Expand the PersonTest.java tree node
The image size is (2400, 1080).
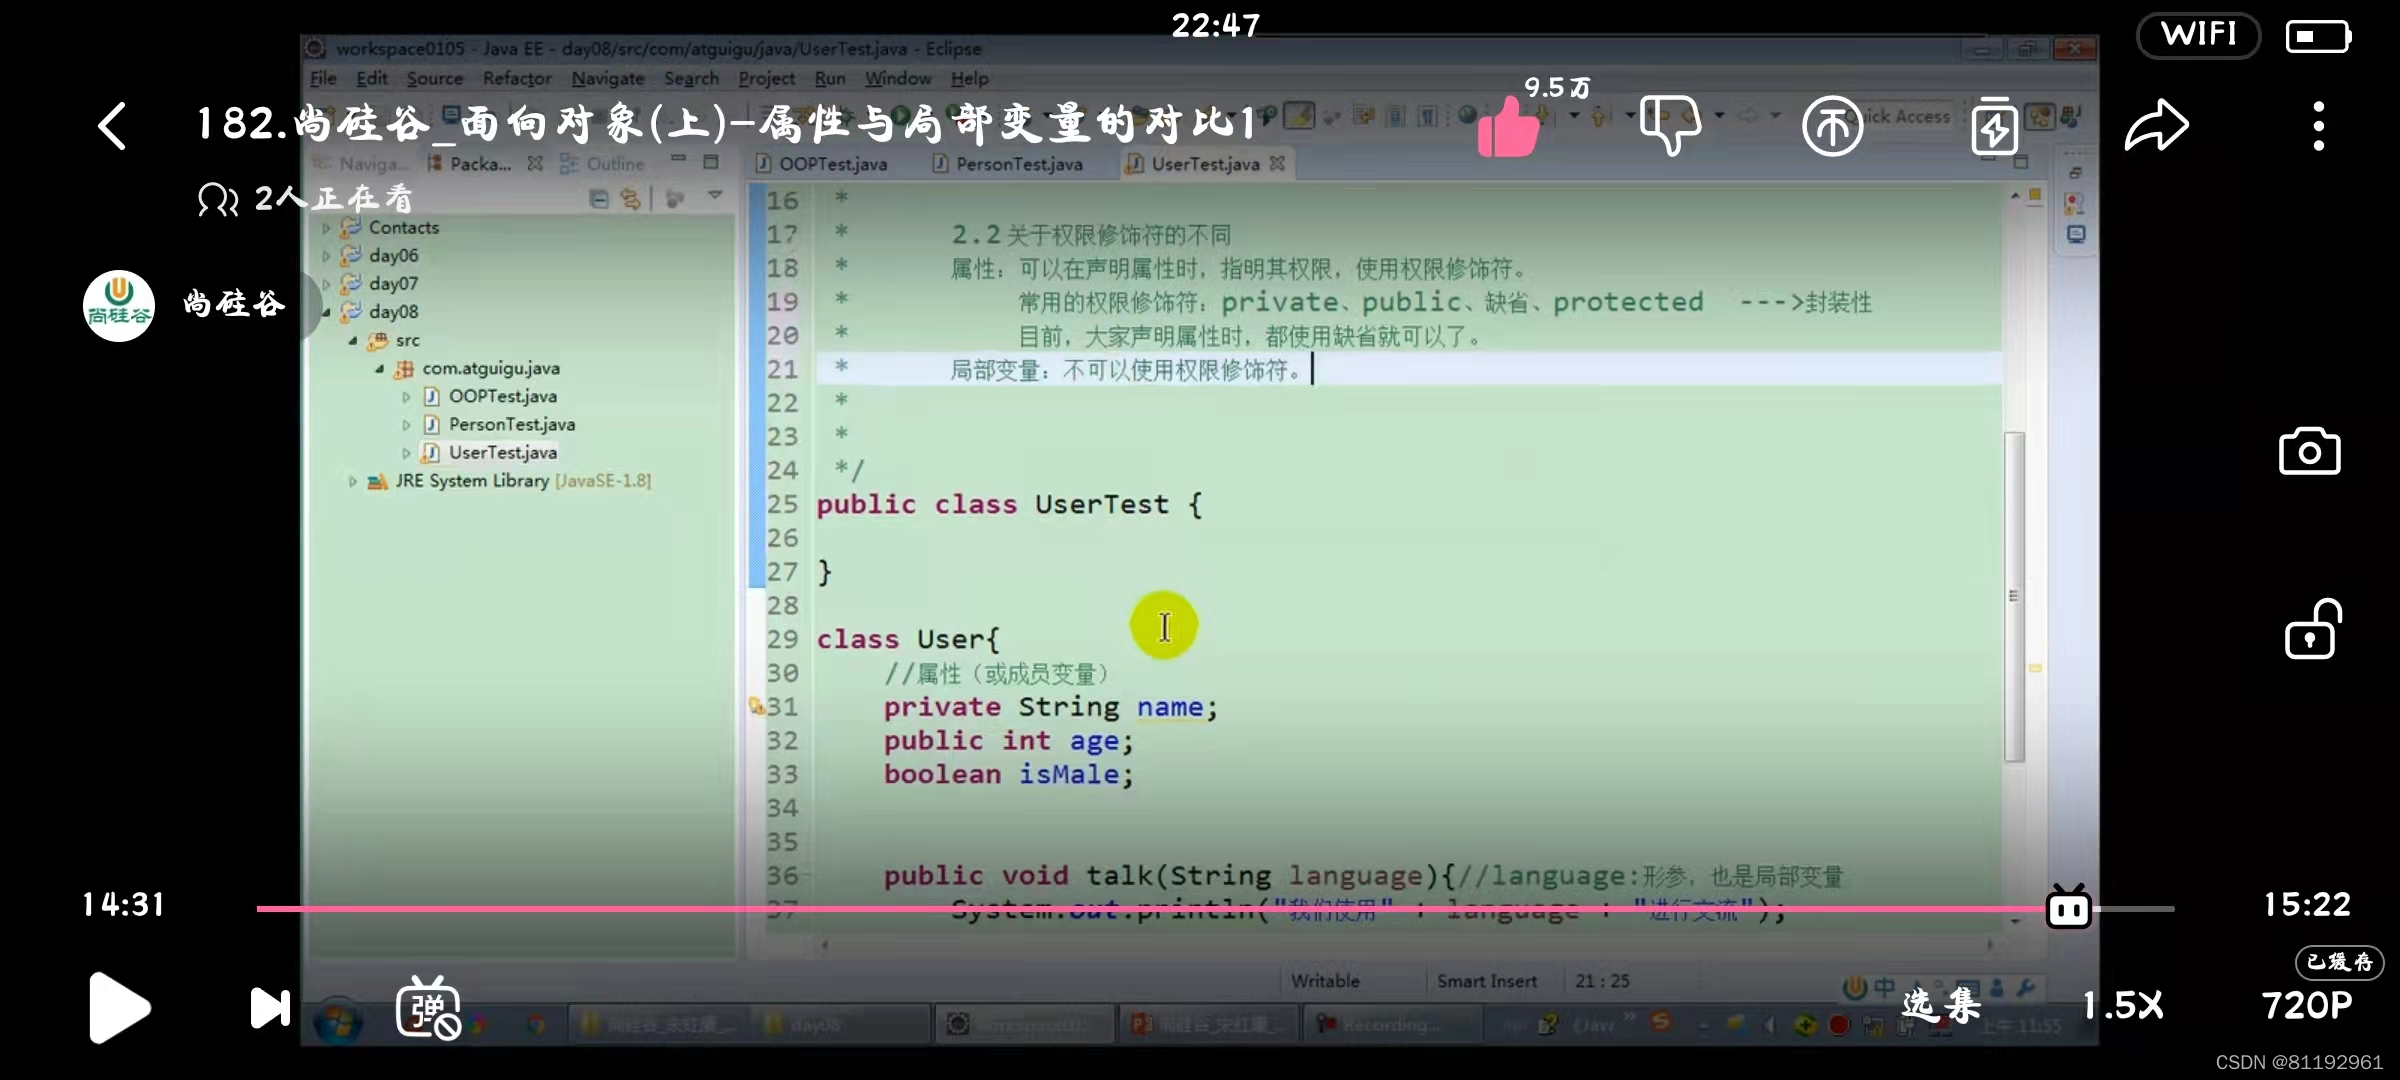[x=406, y=425]
